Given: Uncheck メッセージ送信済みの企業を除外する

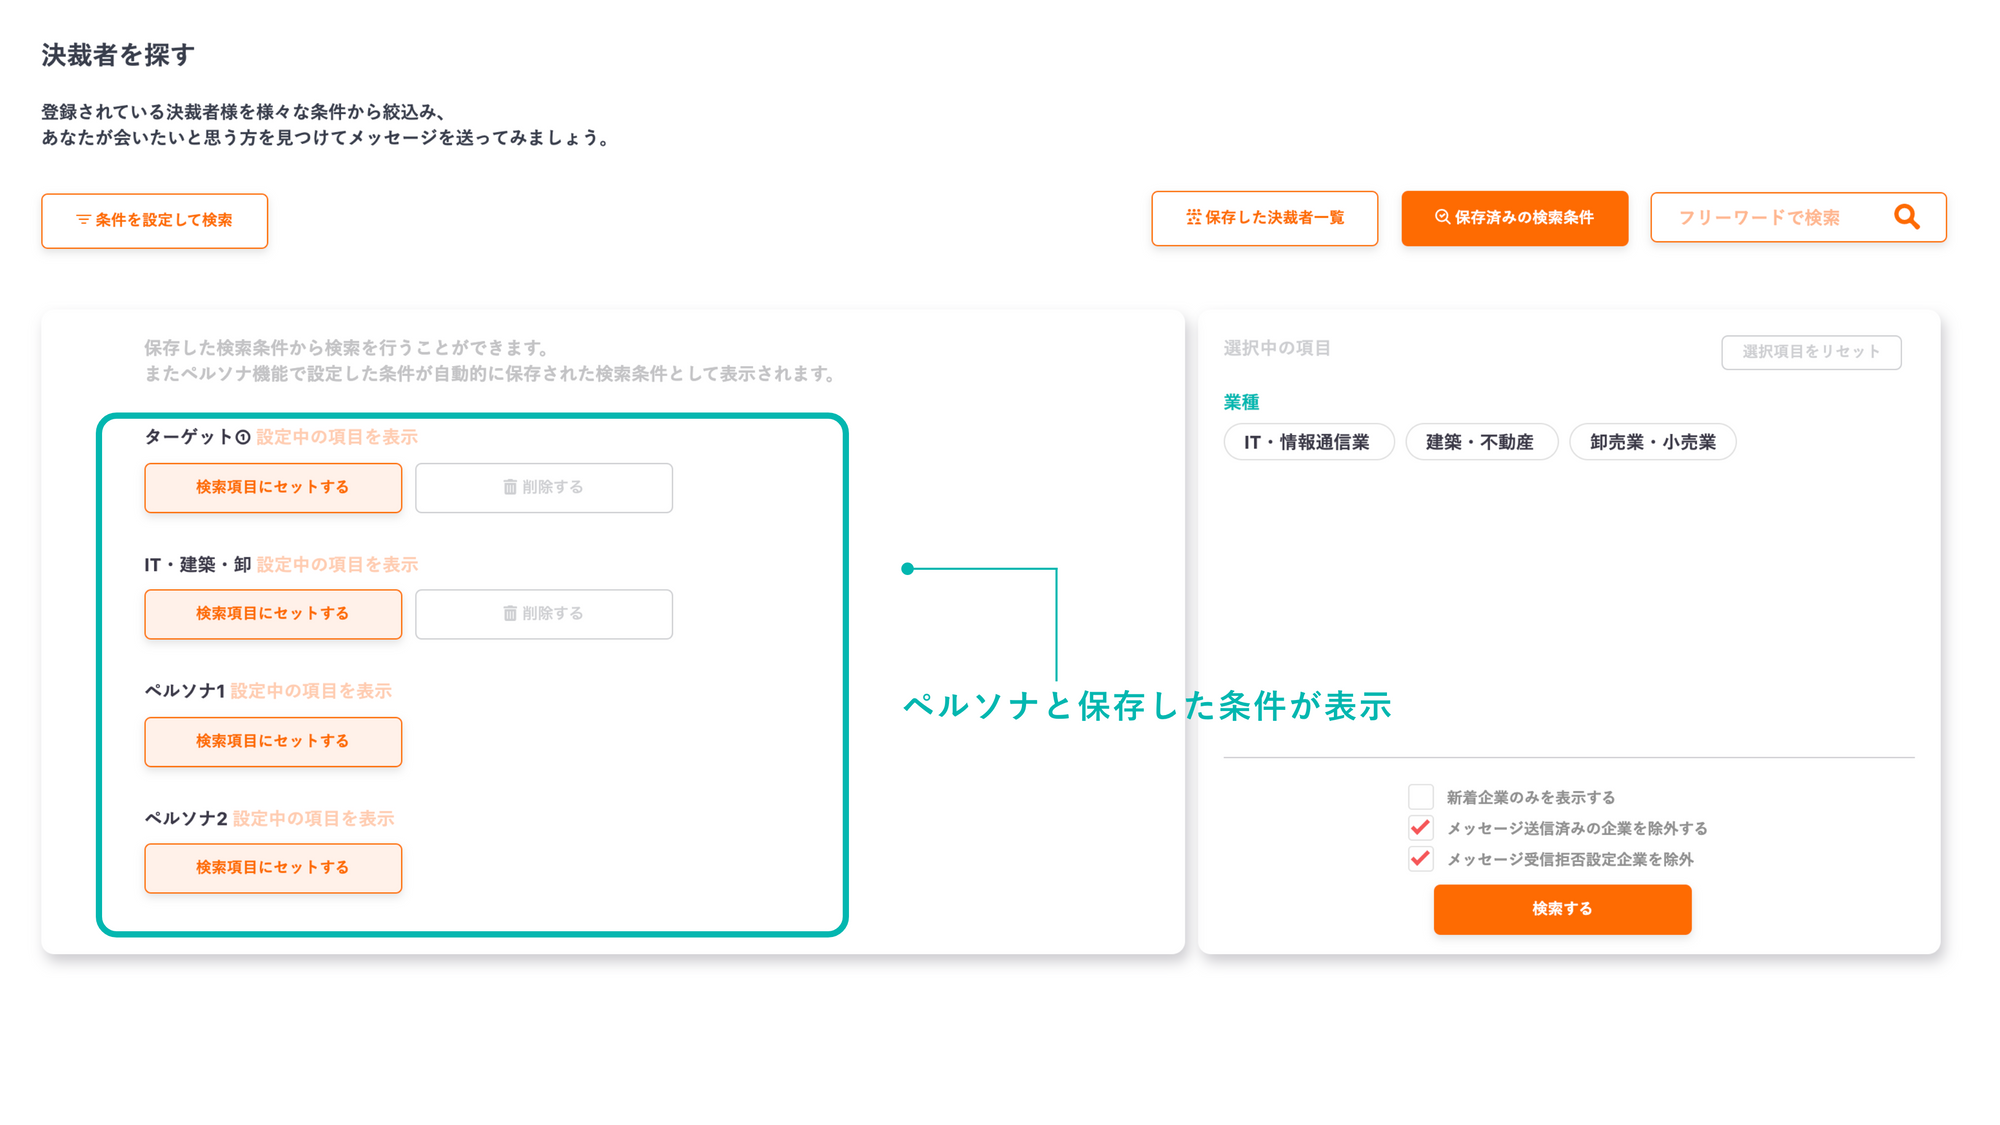Looking at the screenshot, I should coord(1420,828).
